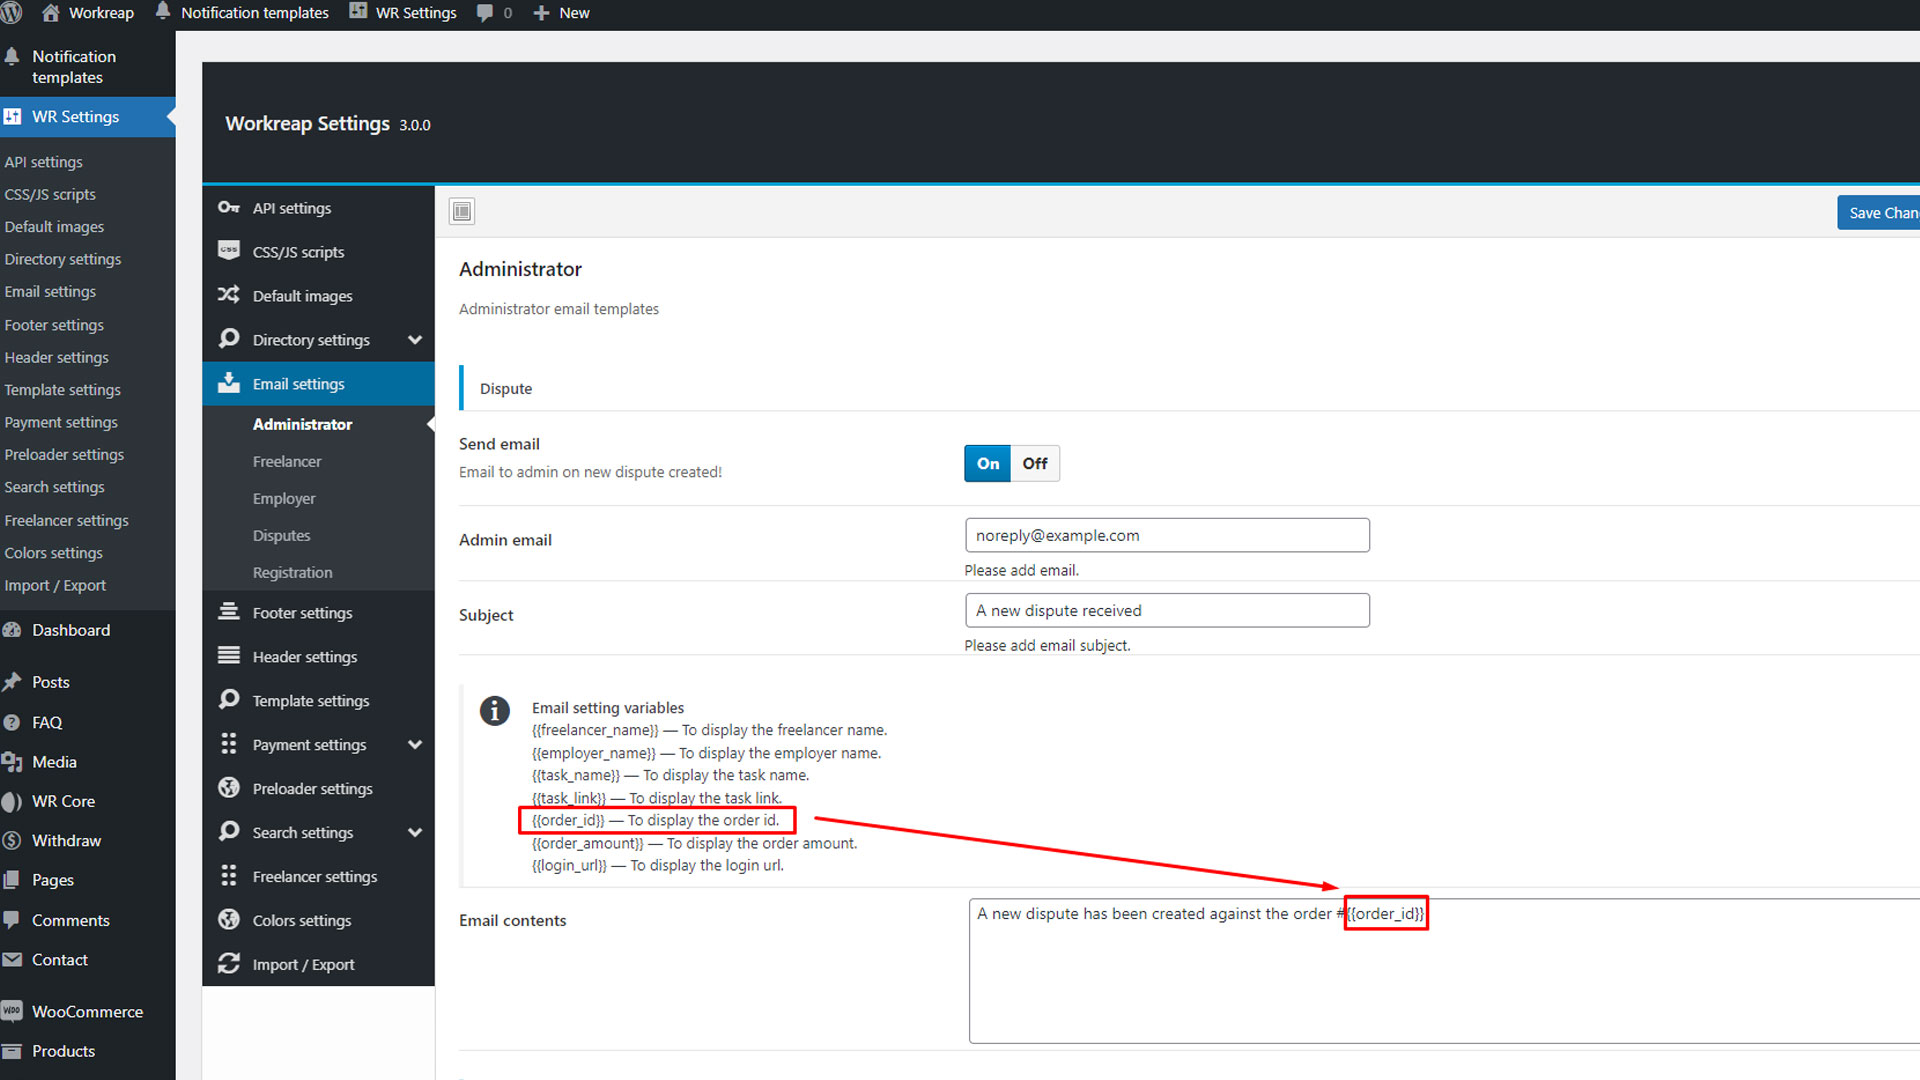This screenshot has height=1080, width=1920.
Task: Click the Preloader settings globe icon
Action: pyautogui.click(x=229, y=788)
